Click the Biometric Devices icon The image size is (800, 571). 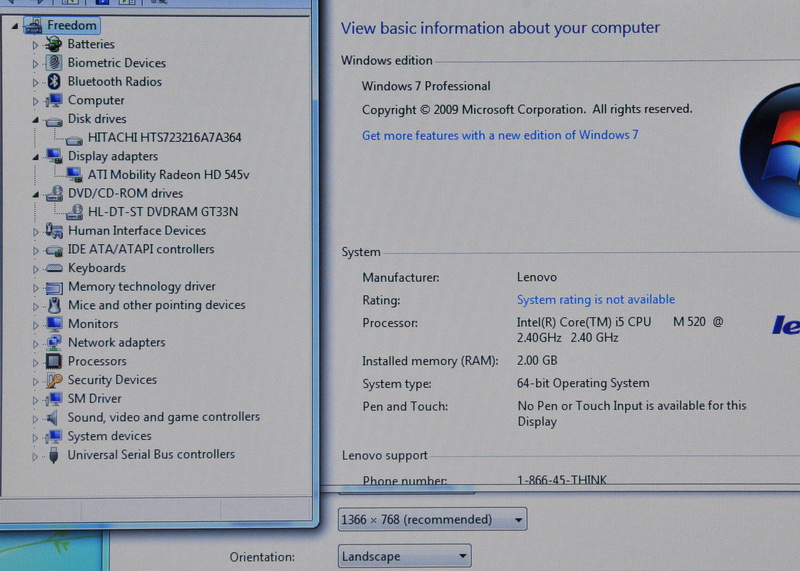(x=54, y=63)
